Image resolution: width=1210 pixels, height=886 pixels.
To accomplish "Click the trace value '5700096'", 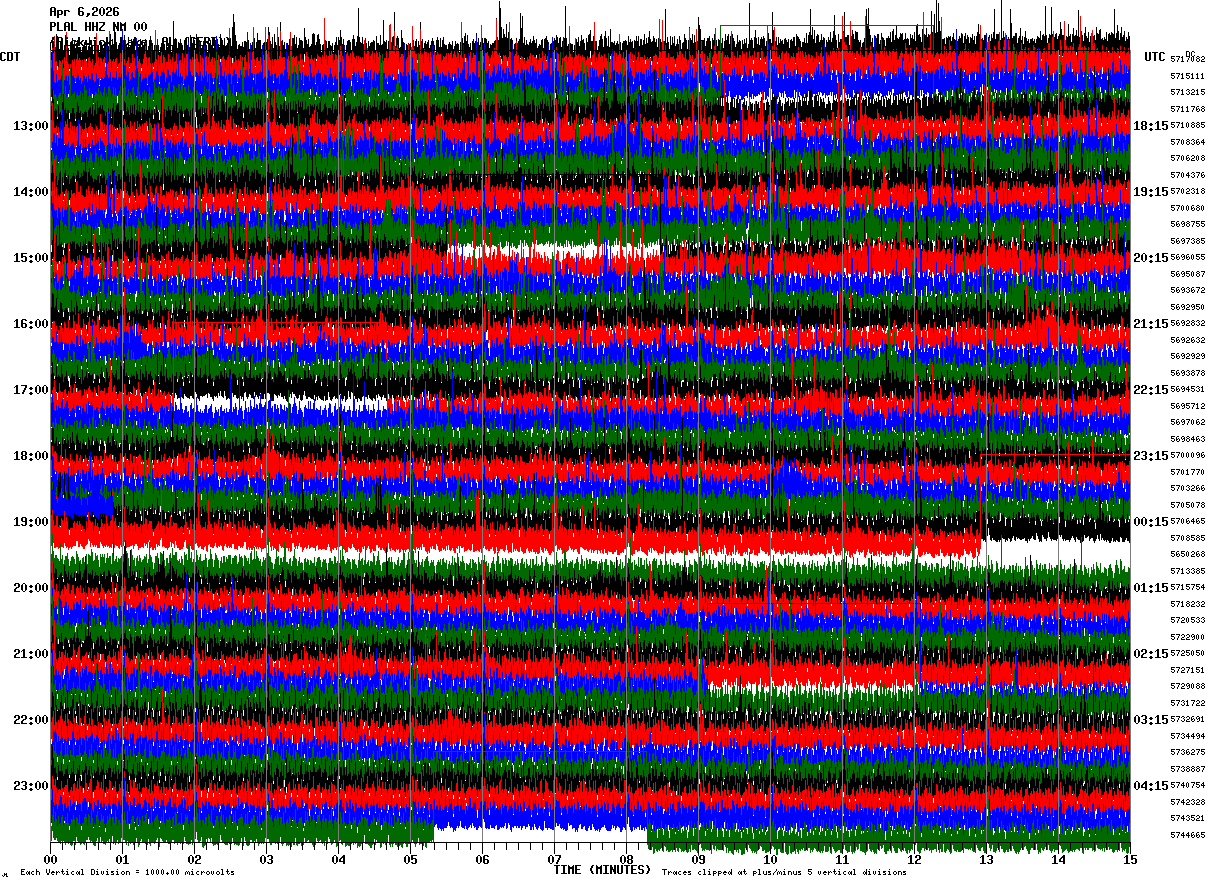I will [1187, 455].
